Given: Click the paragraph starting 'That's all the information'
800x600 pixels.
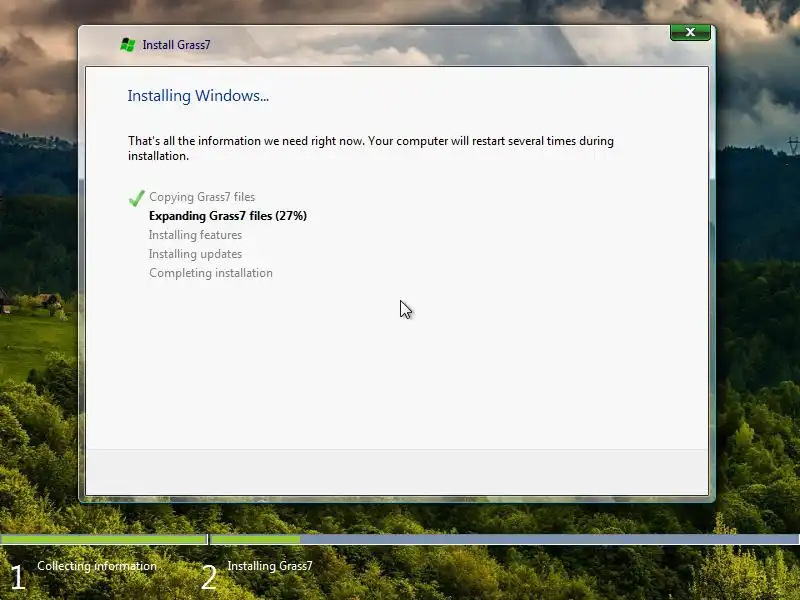Looking at the screenshot, I should 371,148.
